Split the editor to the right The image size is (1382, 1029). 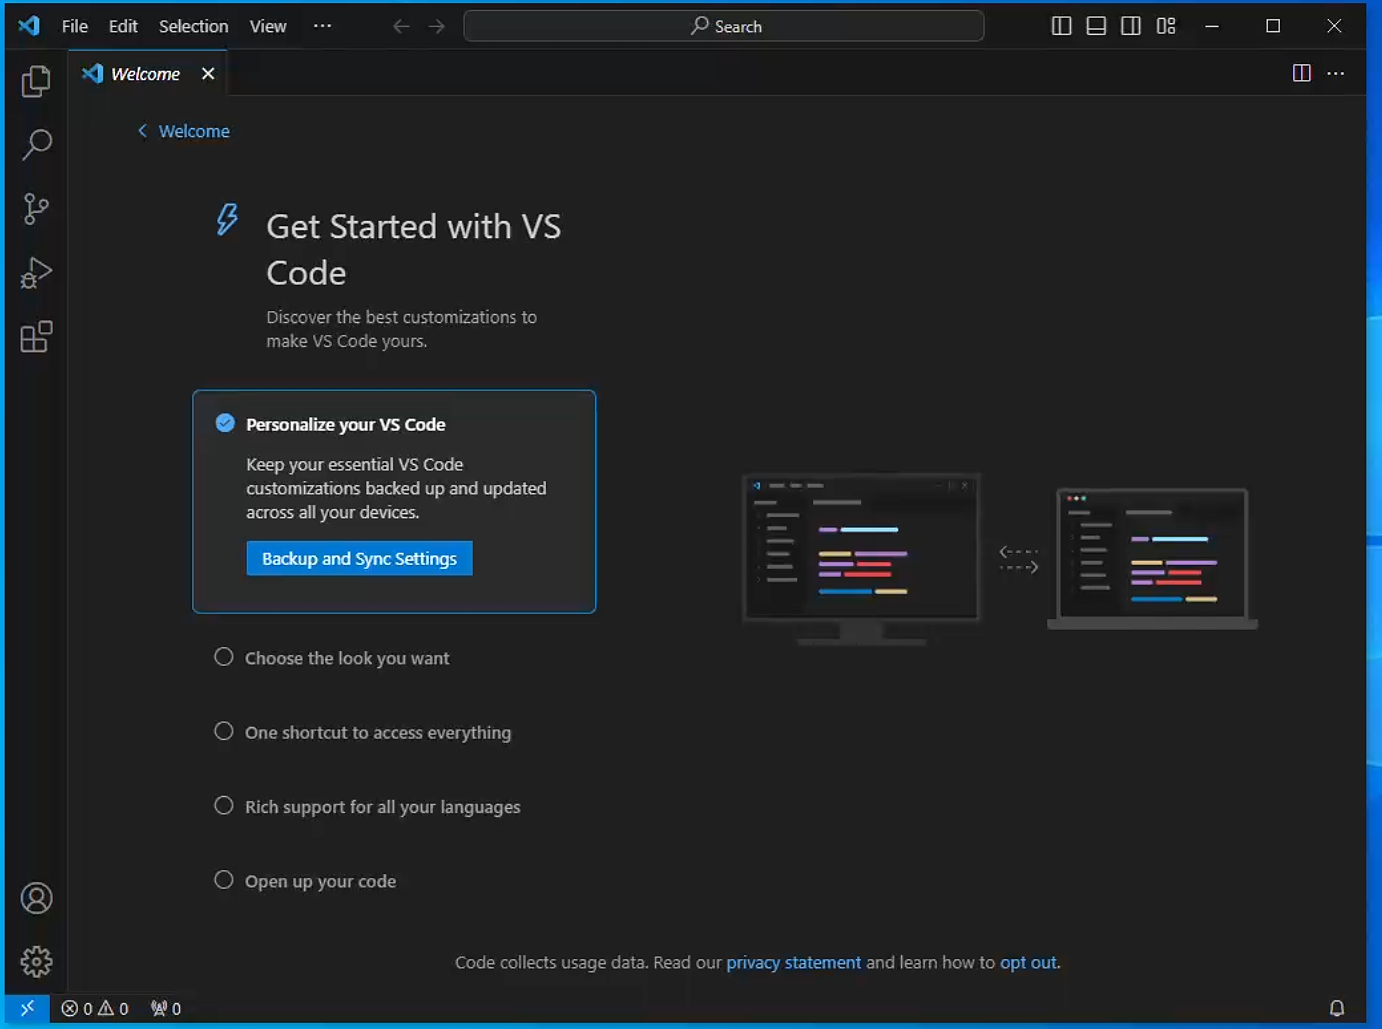pos(1302,73)
